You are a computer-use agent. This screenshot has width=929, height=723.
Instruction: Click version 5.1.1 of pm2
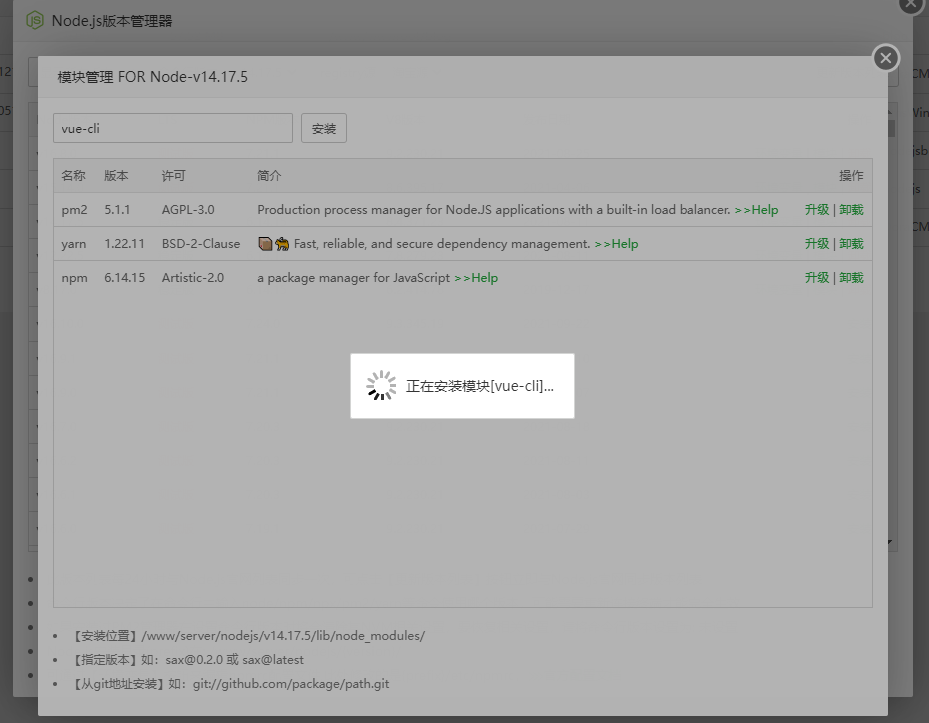coord(117,210)
